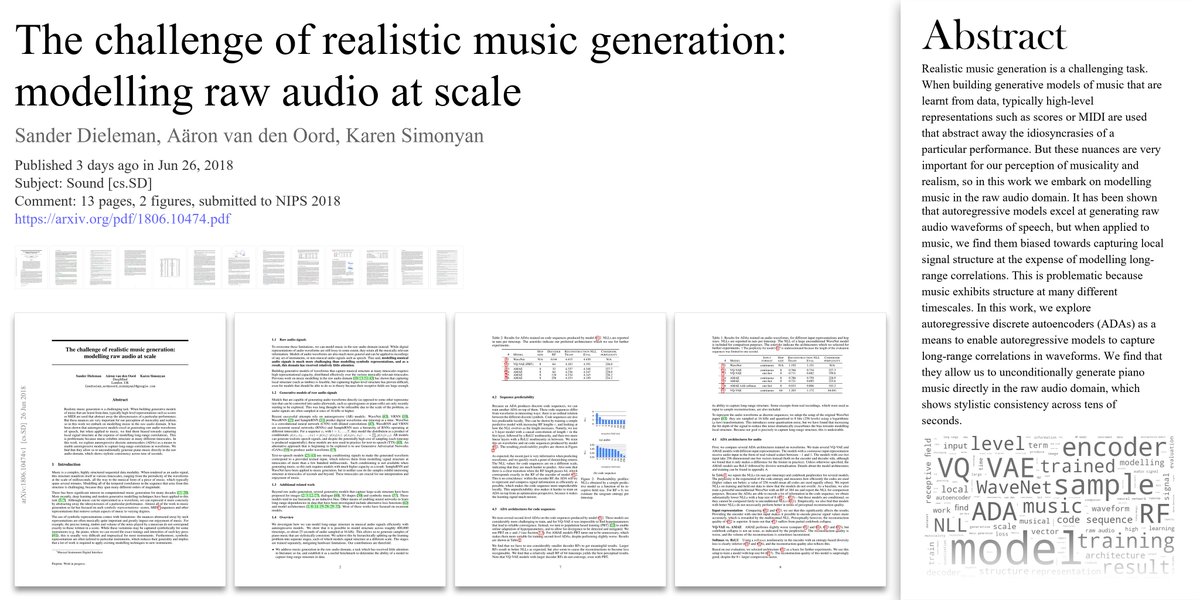Open the first small page thumbnail in the strip
Screen dimensions: 1200x600
[x=31, y=267]
